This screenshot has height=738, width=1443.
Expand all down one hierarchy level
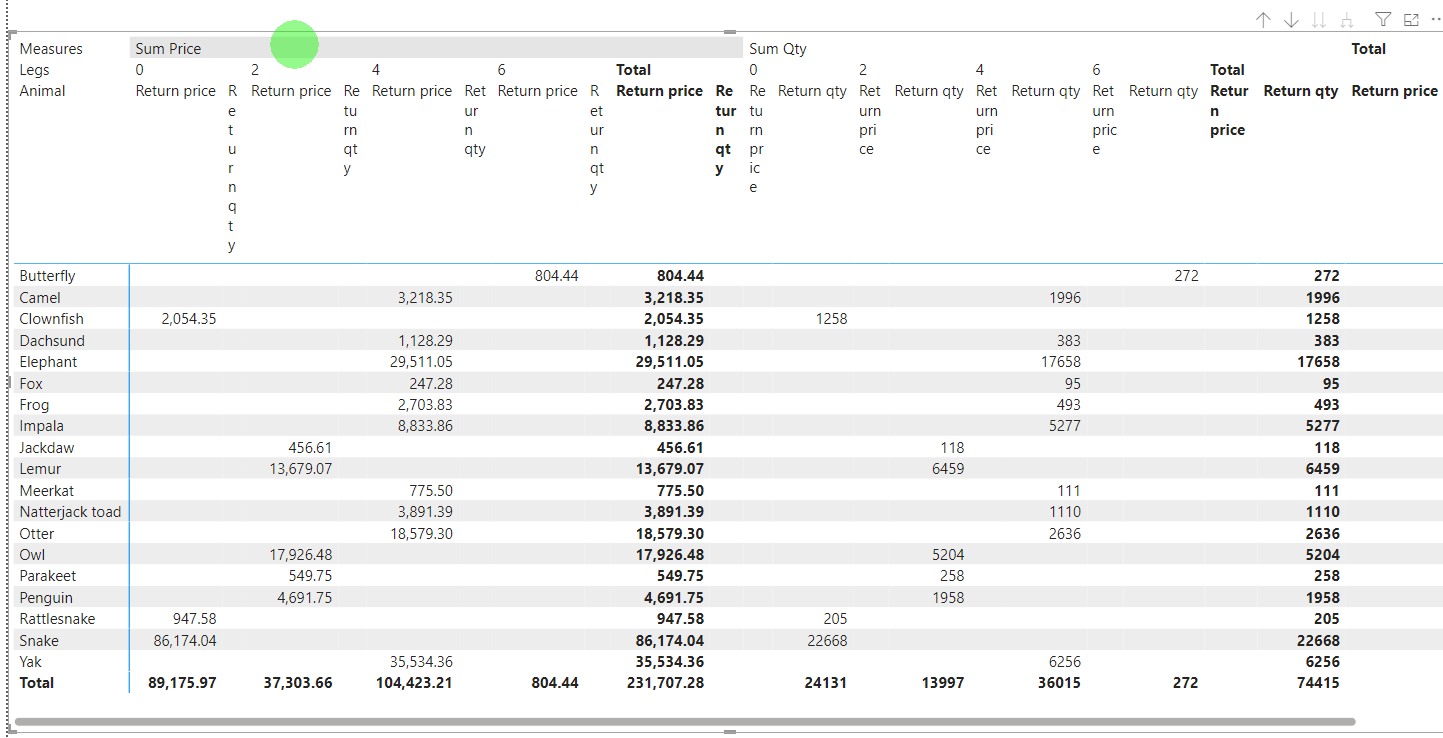pos(1347,20)
